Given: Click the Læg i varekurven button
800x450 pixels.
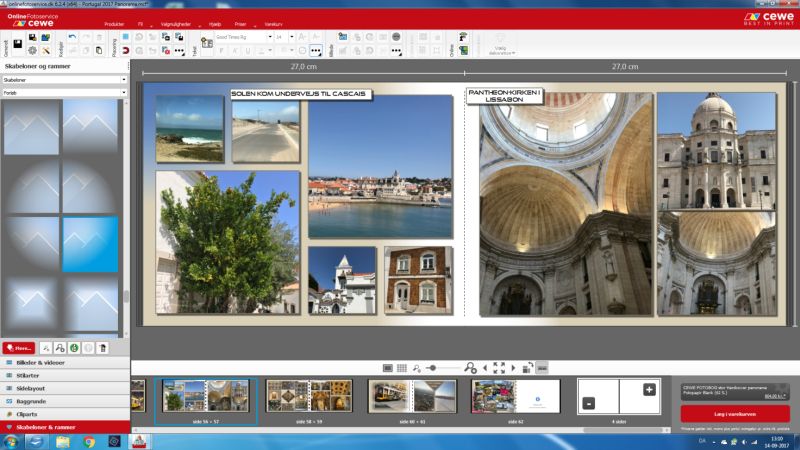Looking at the screenshot, I should click(735, 413).
